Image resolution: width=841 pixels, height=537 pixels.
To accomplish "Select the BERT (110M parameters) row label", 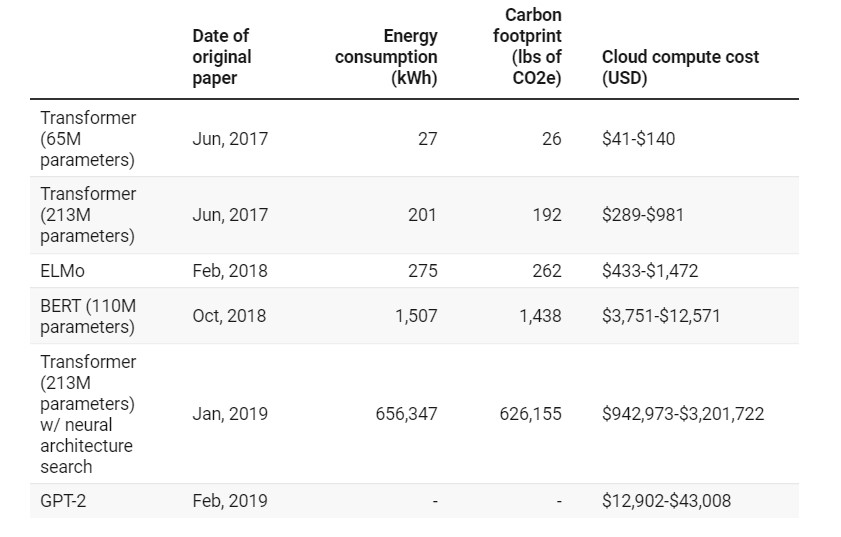I will click(88, 316).
